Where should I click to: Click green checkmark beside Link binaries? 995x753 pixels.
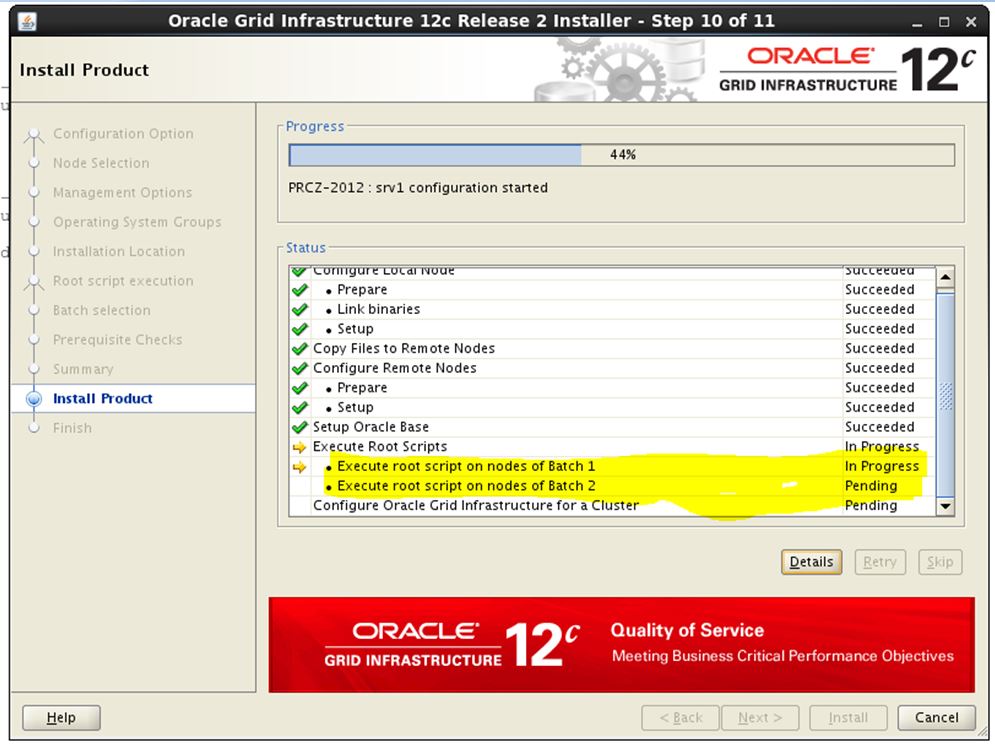click(299, 310)
